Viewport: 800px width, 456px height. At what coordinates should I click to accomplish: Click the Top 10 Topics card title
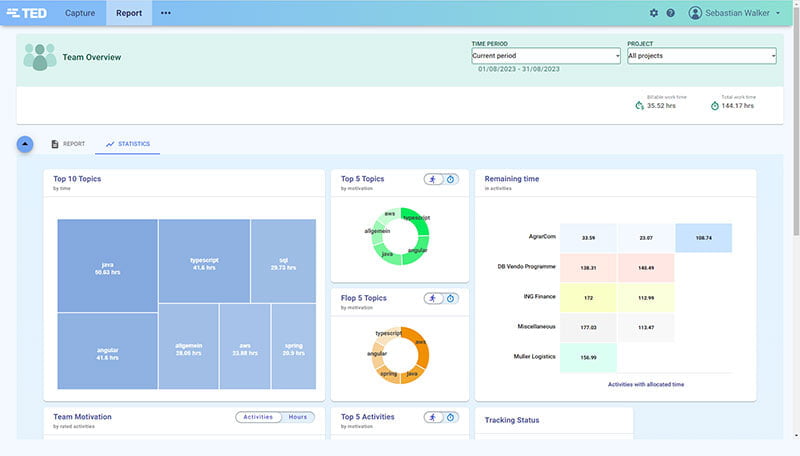pos(77,179)
